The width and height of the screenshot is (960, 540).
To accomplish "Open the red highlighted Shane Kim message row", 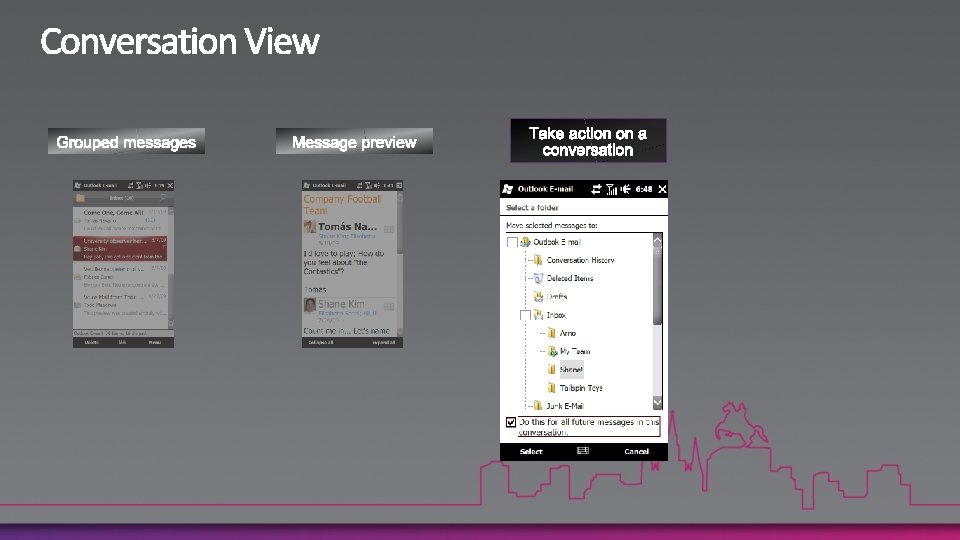I will (121, 249).
